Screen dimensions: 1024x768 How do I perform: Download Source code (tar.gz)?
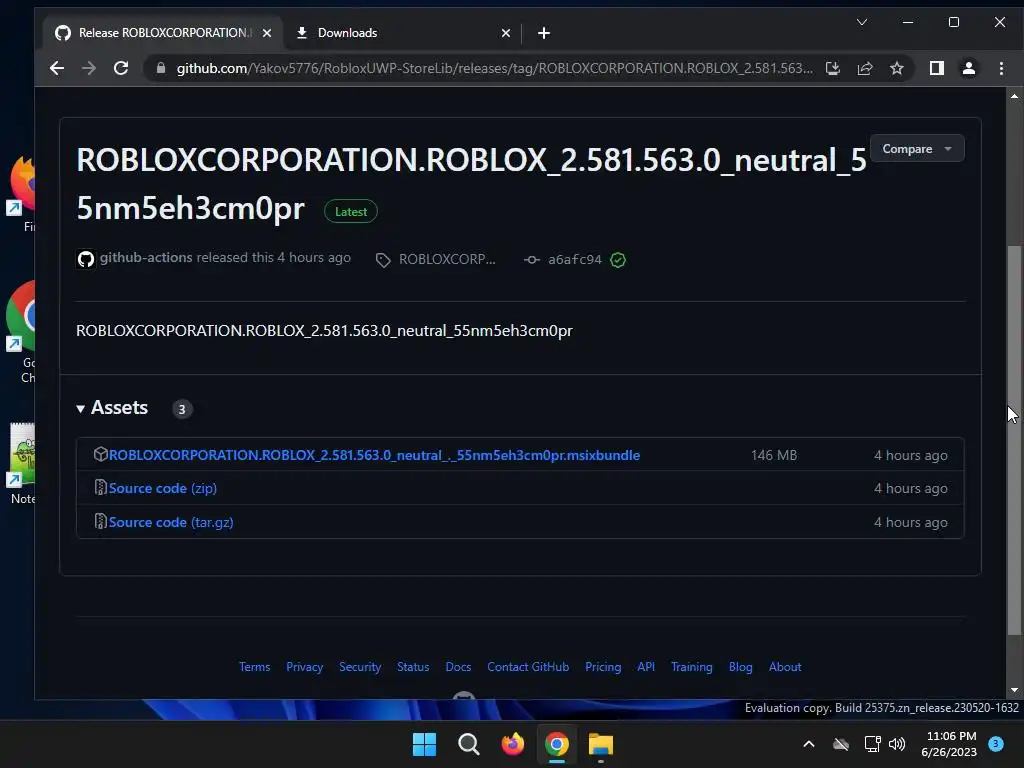click(x=171, y=522)
